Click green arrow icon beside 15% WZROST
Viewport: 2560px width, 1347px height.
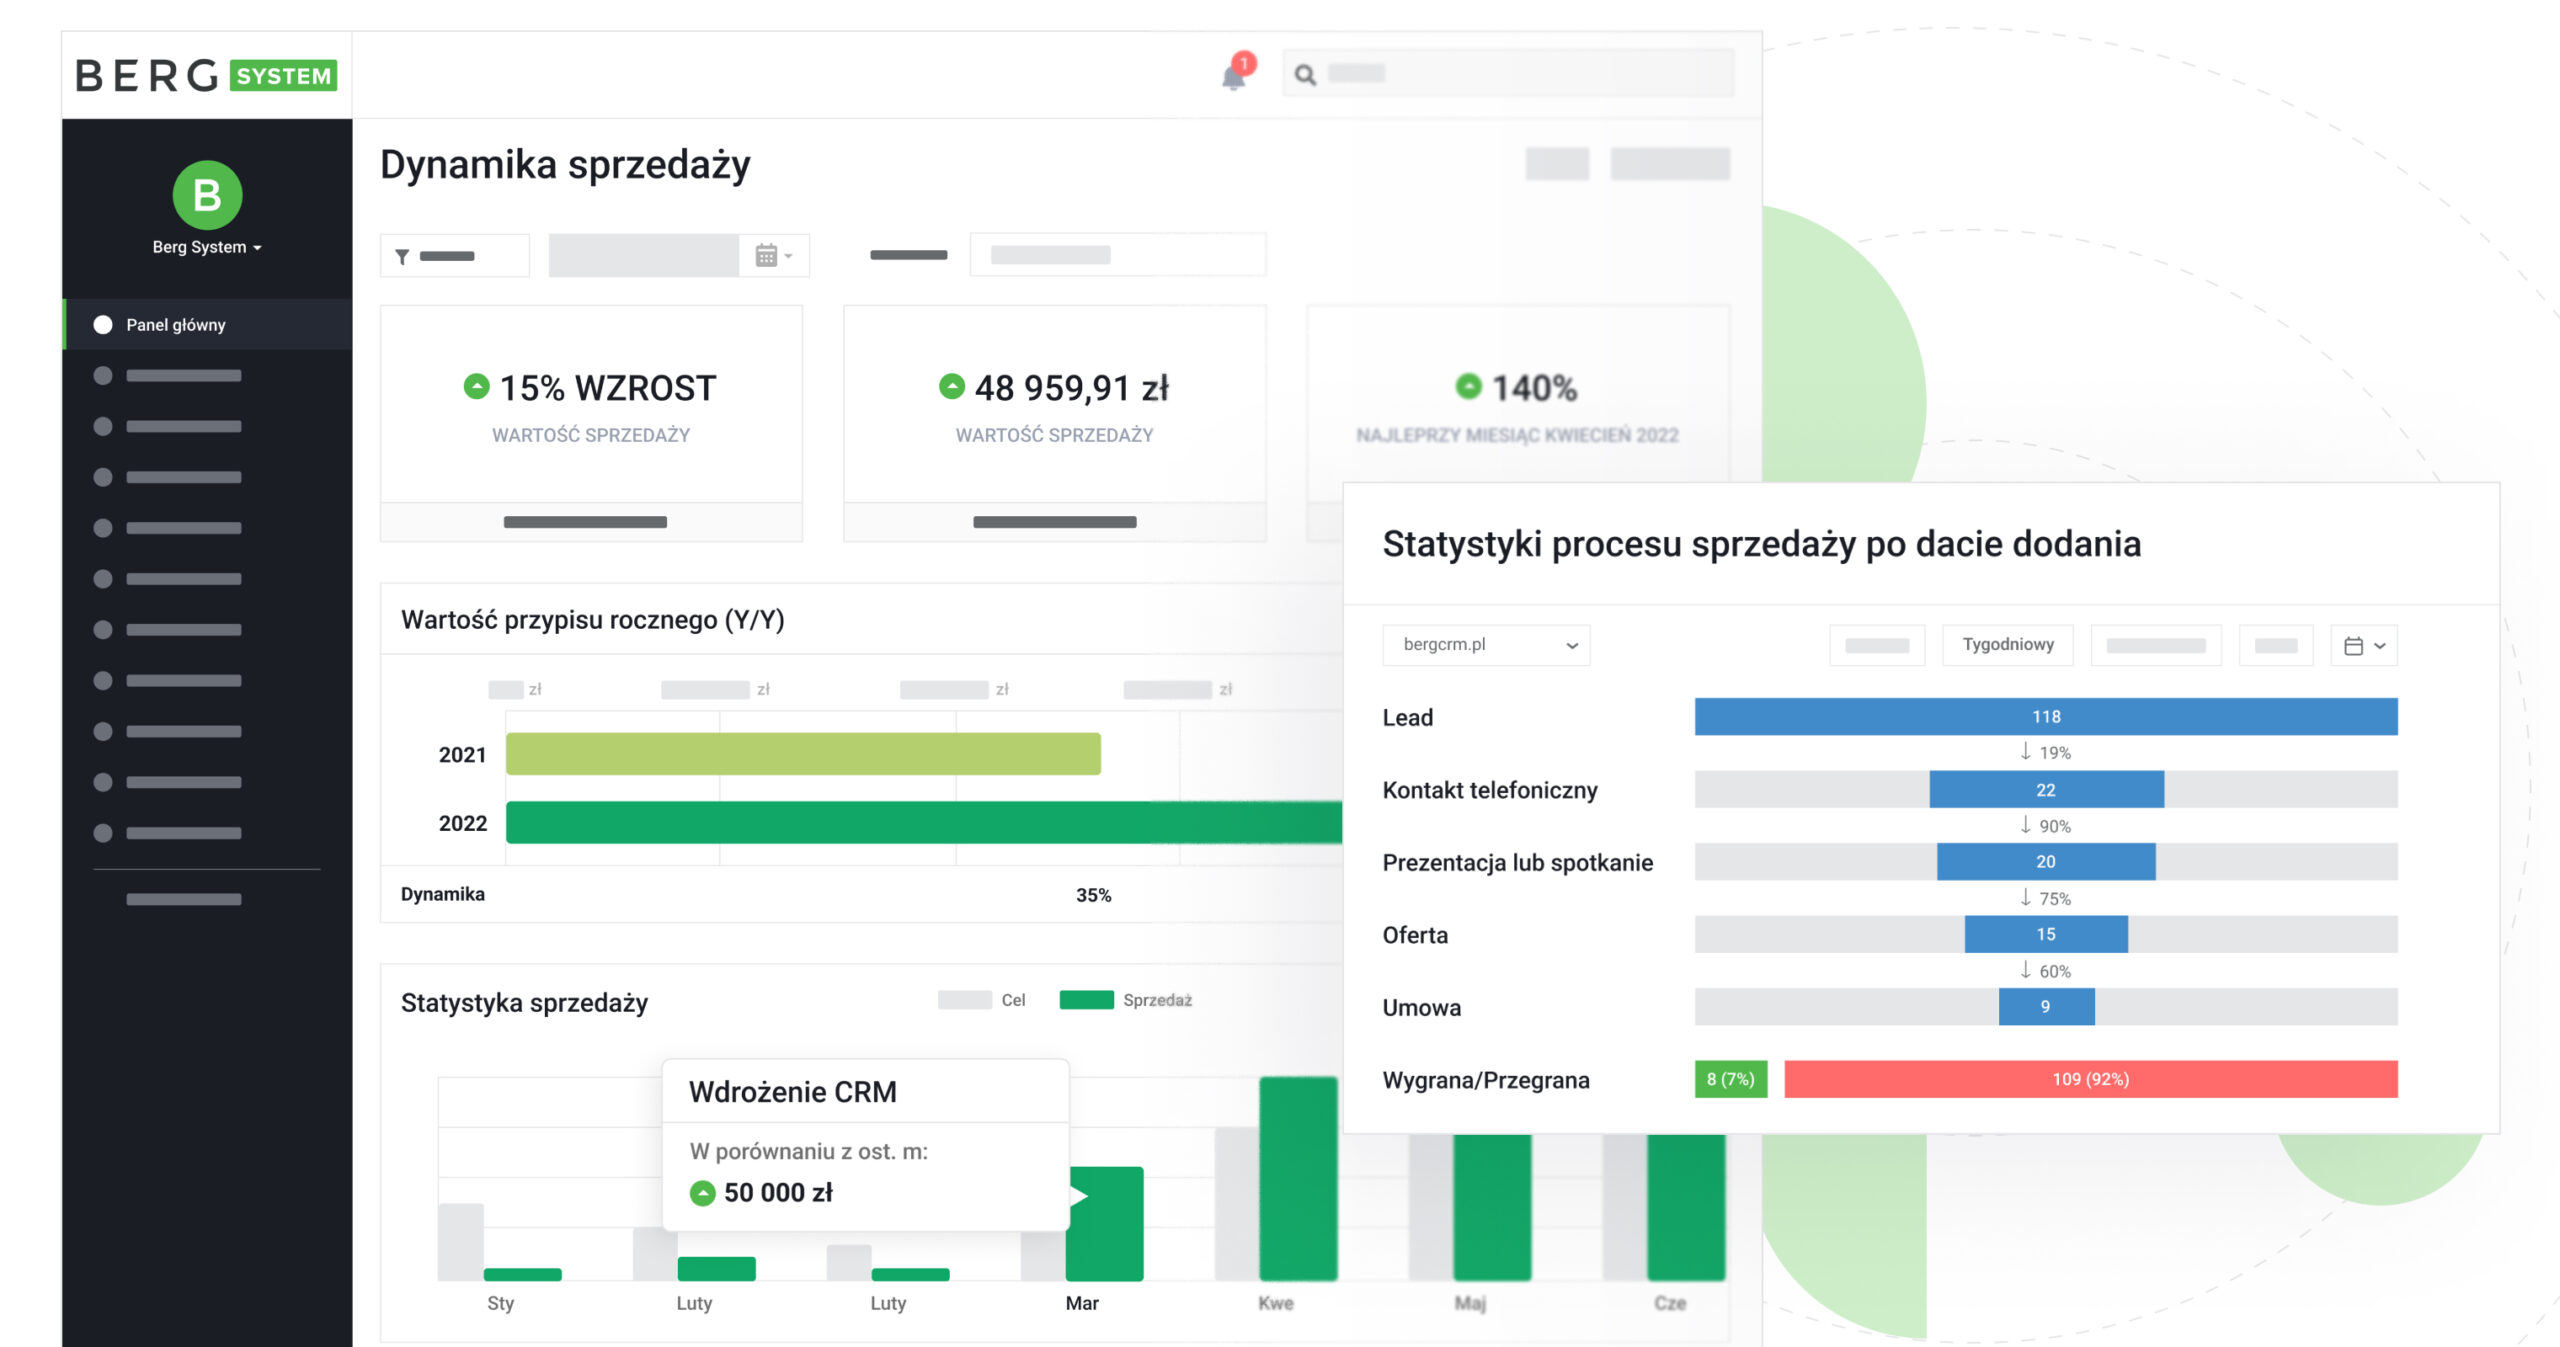tap(477, 386)
